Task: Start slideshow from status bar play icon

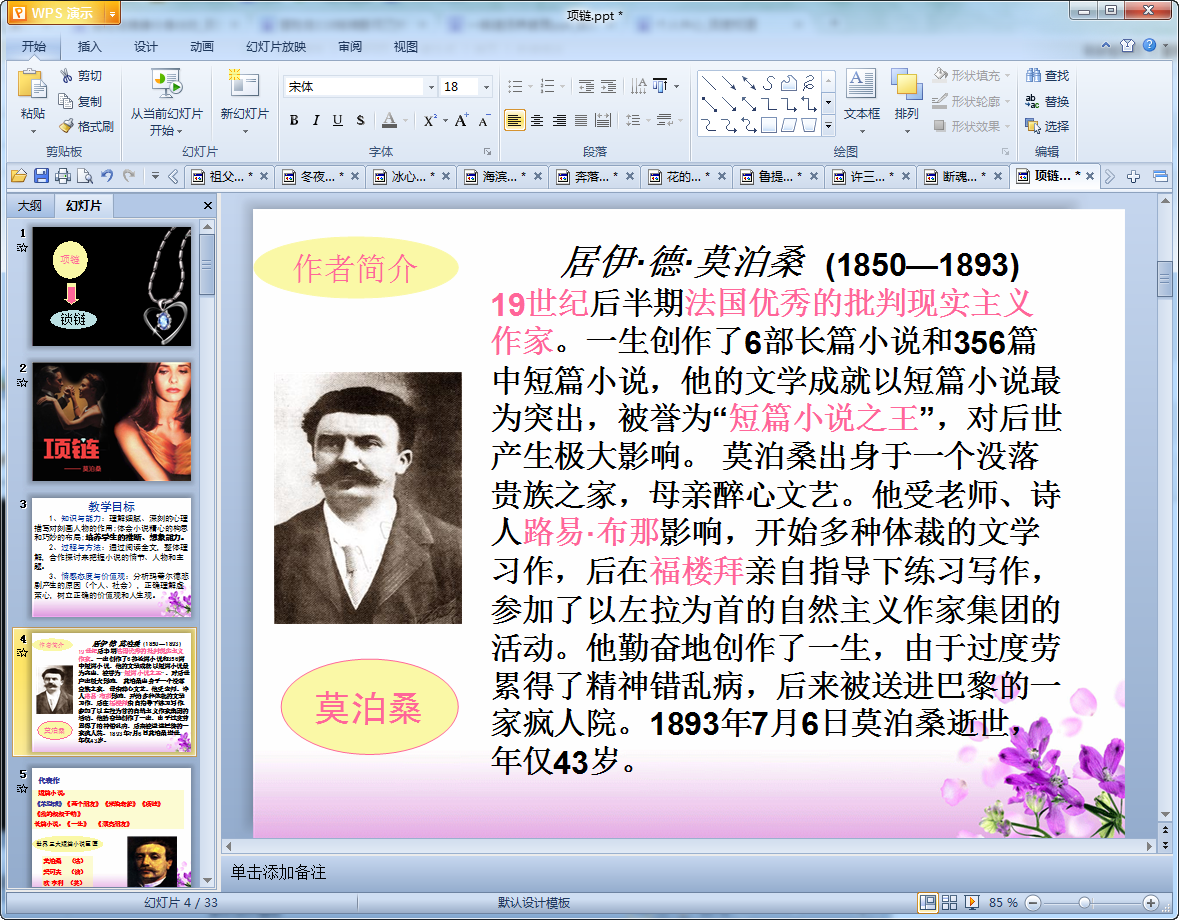Action: 971,903
